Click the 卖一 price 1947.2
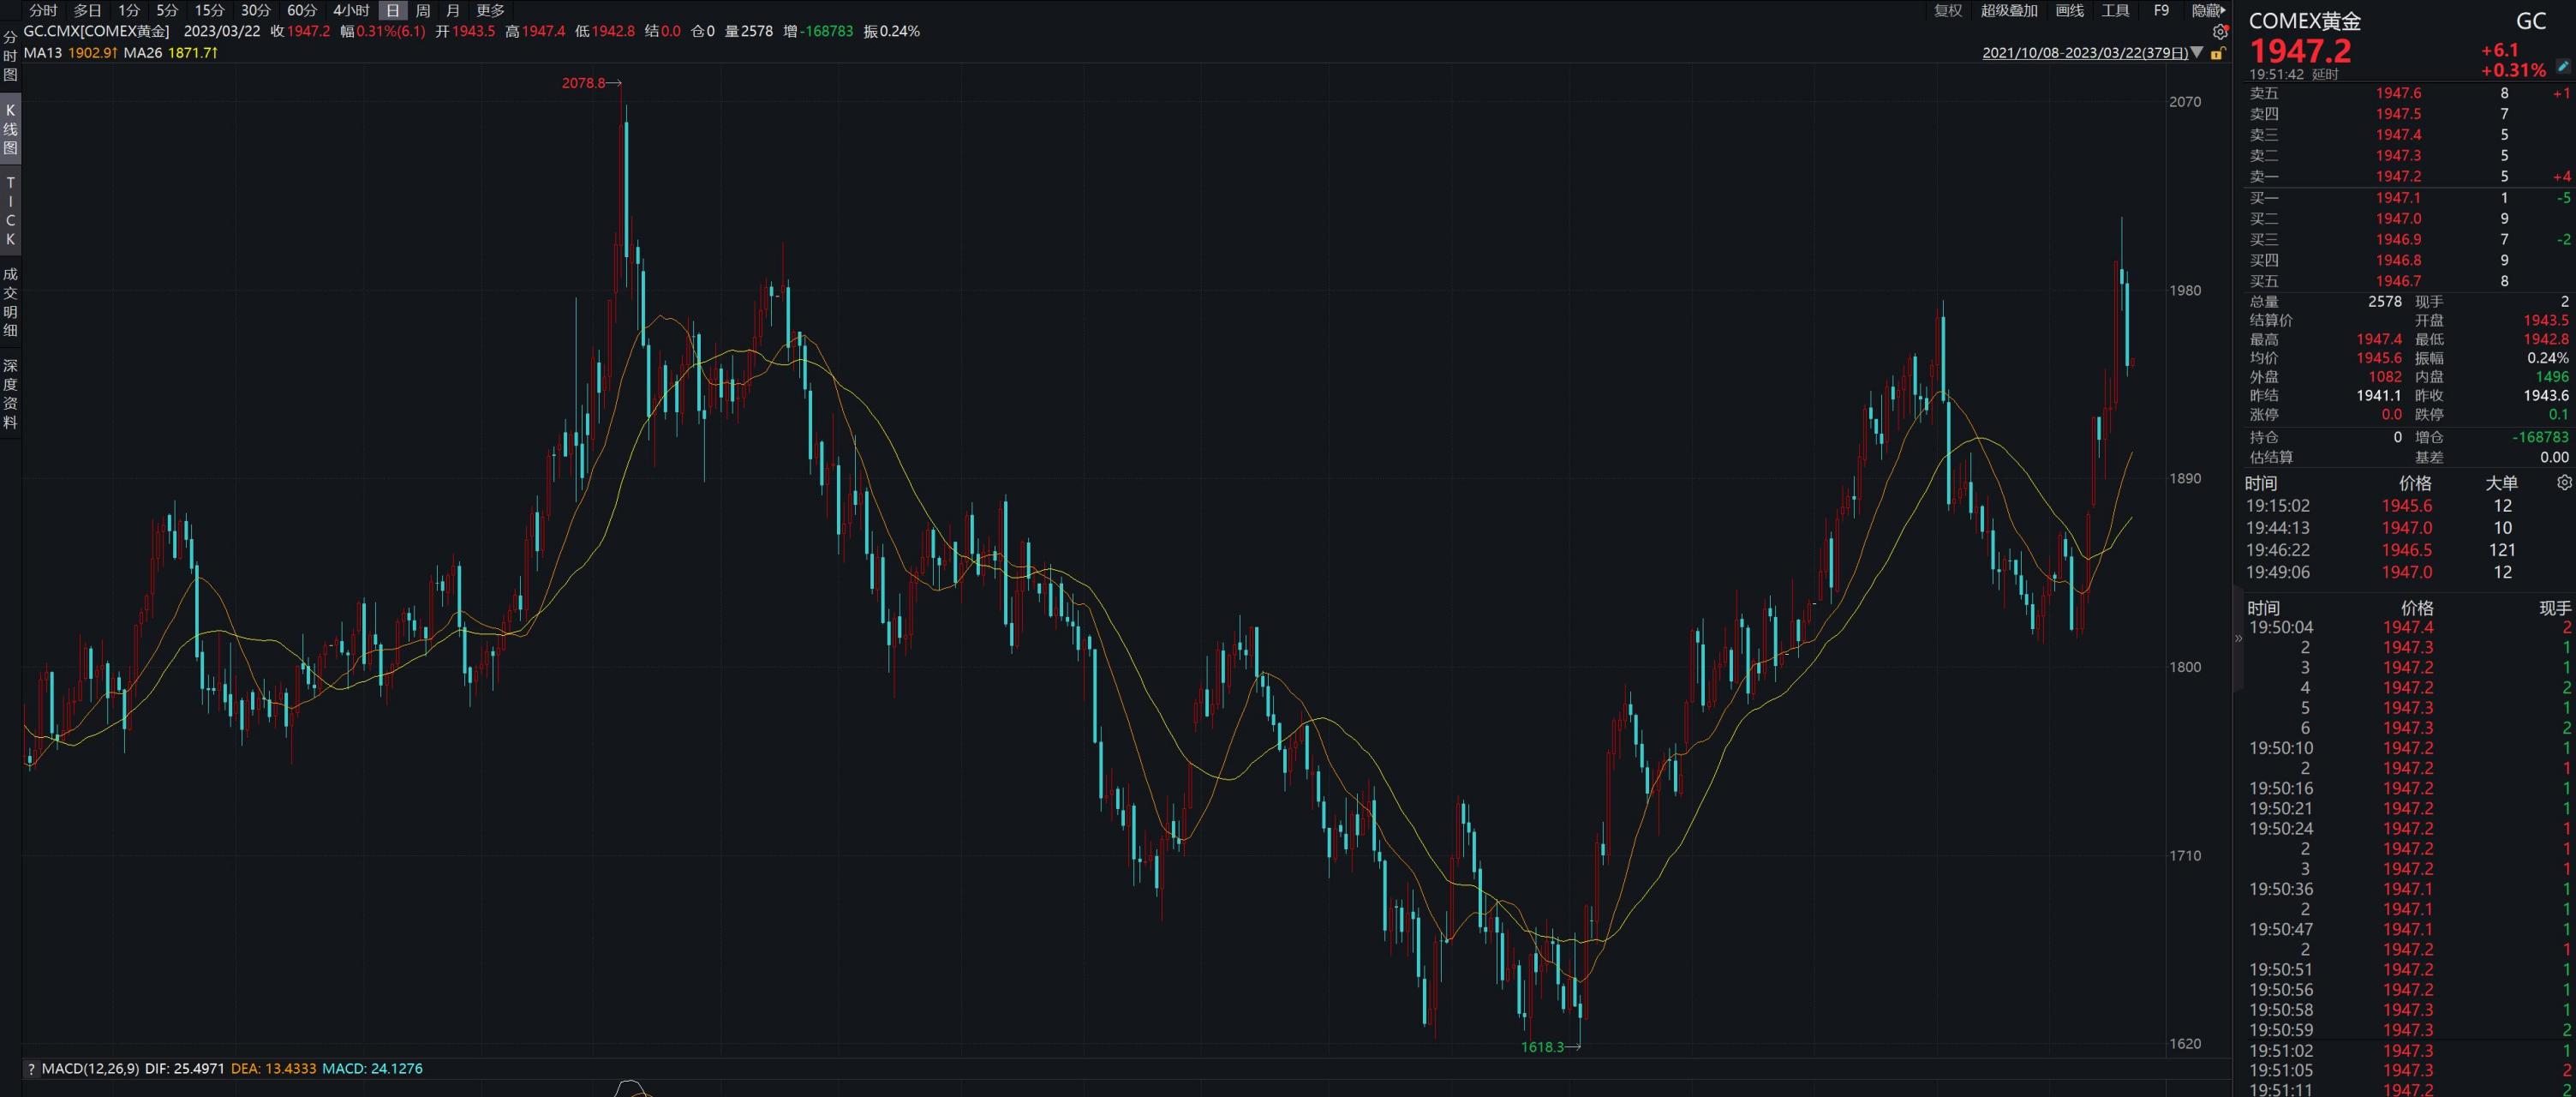The width and height of the screenshot is (2576, 1097). [2398, 176]
